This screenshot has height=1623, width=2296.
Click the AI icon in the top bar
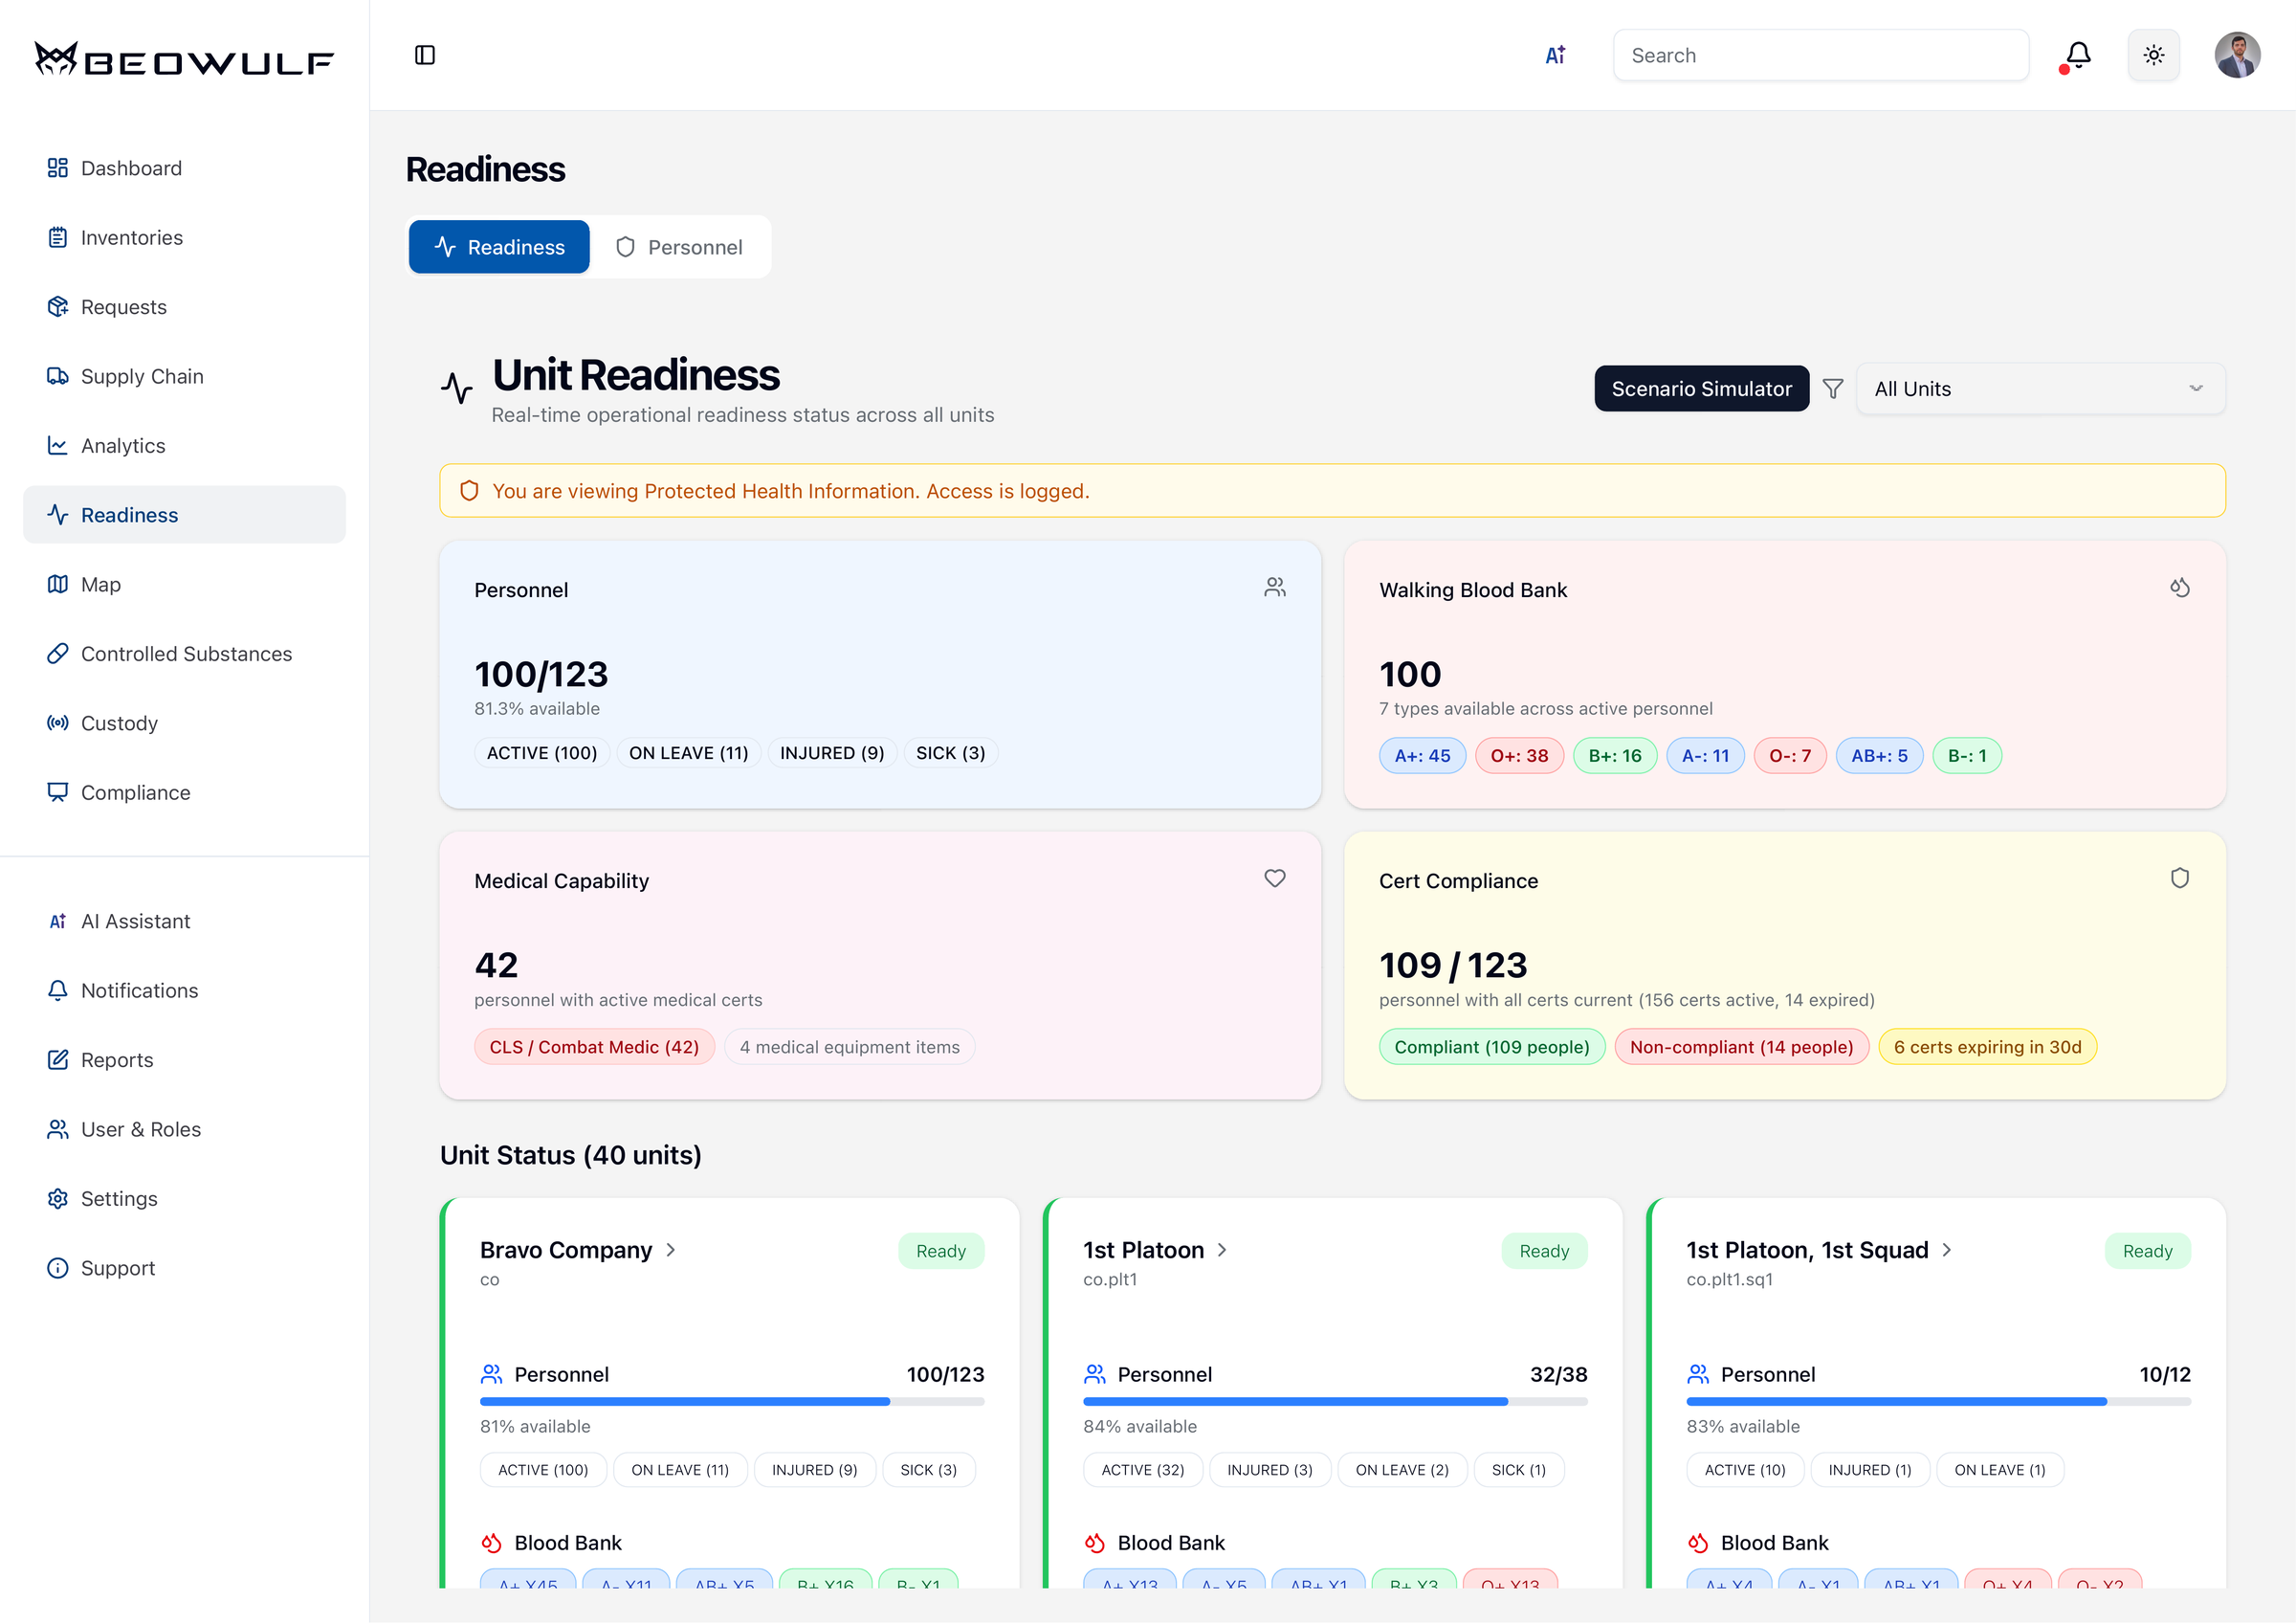point(1556,55)
